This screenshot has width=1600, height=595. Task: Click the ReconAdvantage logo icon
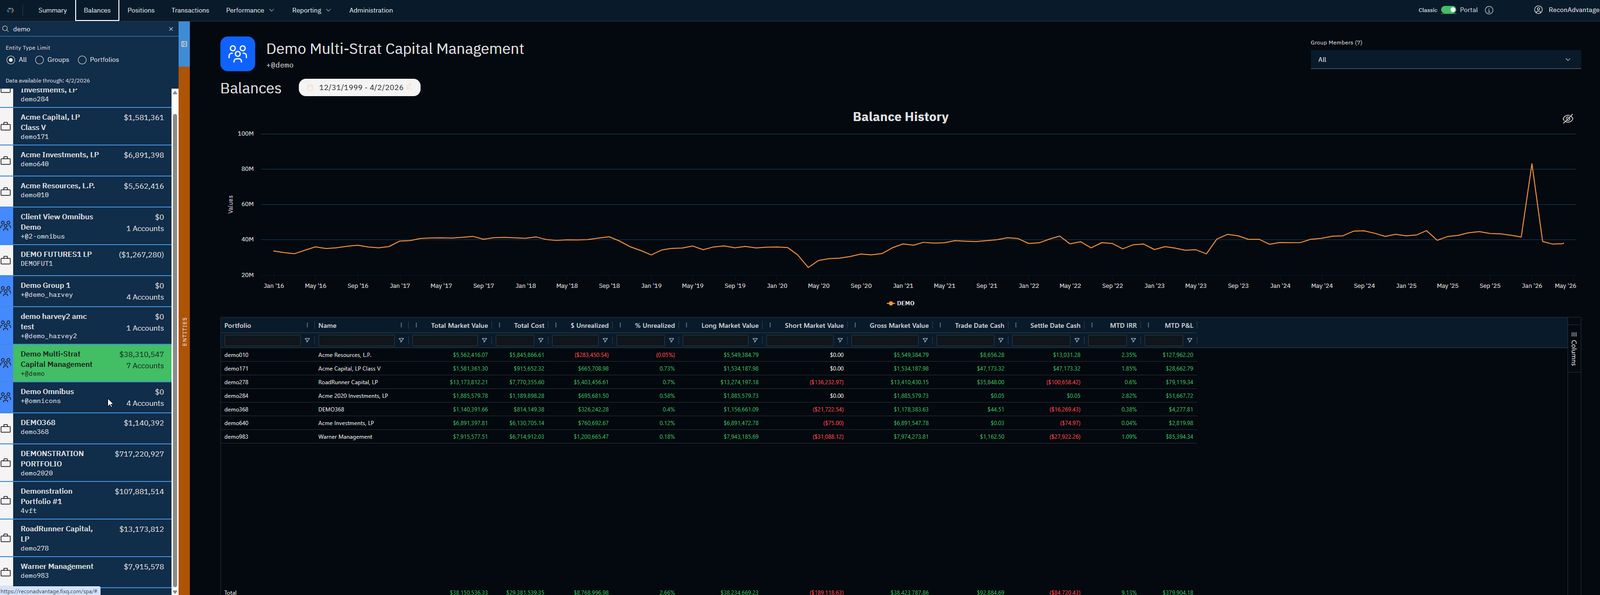[10, 10]
